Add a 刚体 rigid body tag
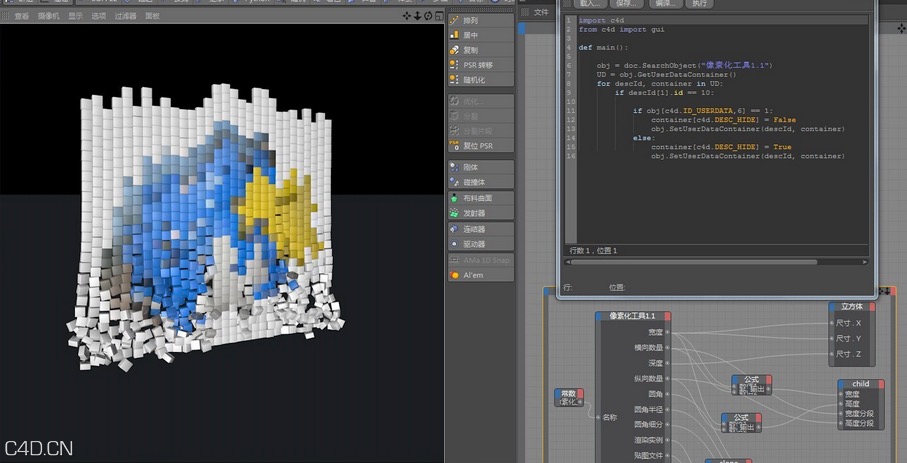Image resolution: width=907 pixels, height=463 pixels. coord(481,167)
